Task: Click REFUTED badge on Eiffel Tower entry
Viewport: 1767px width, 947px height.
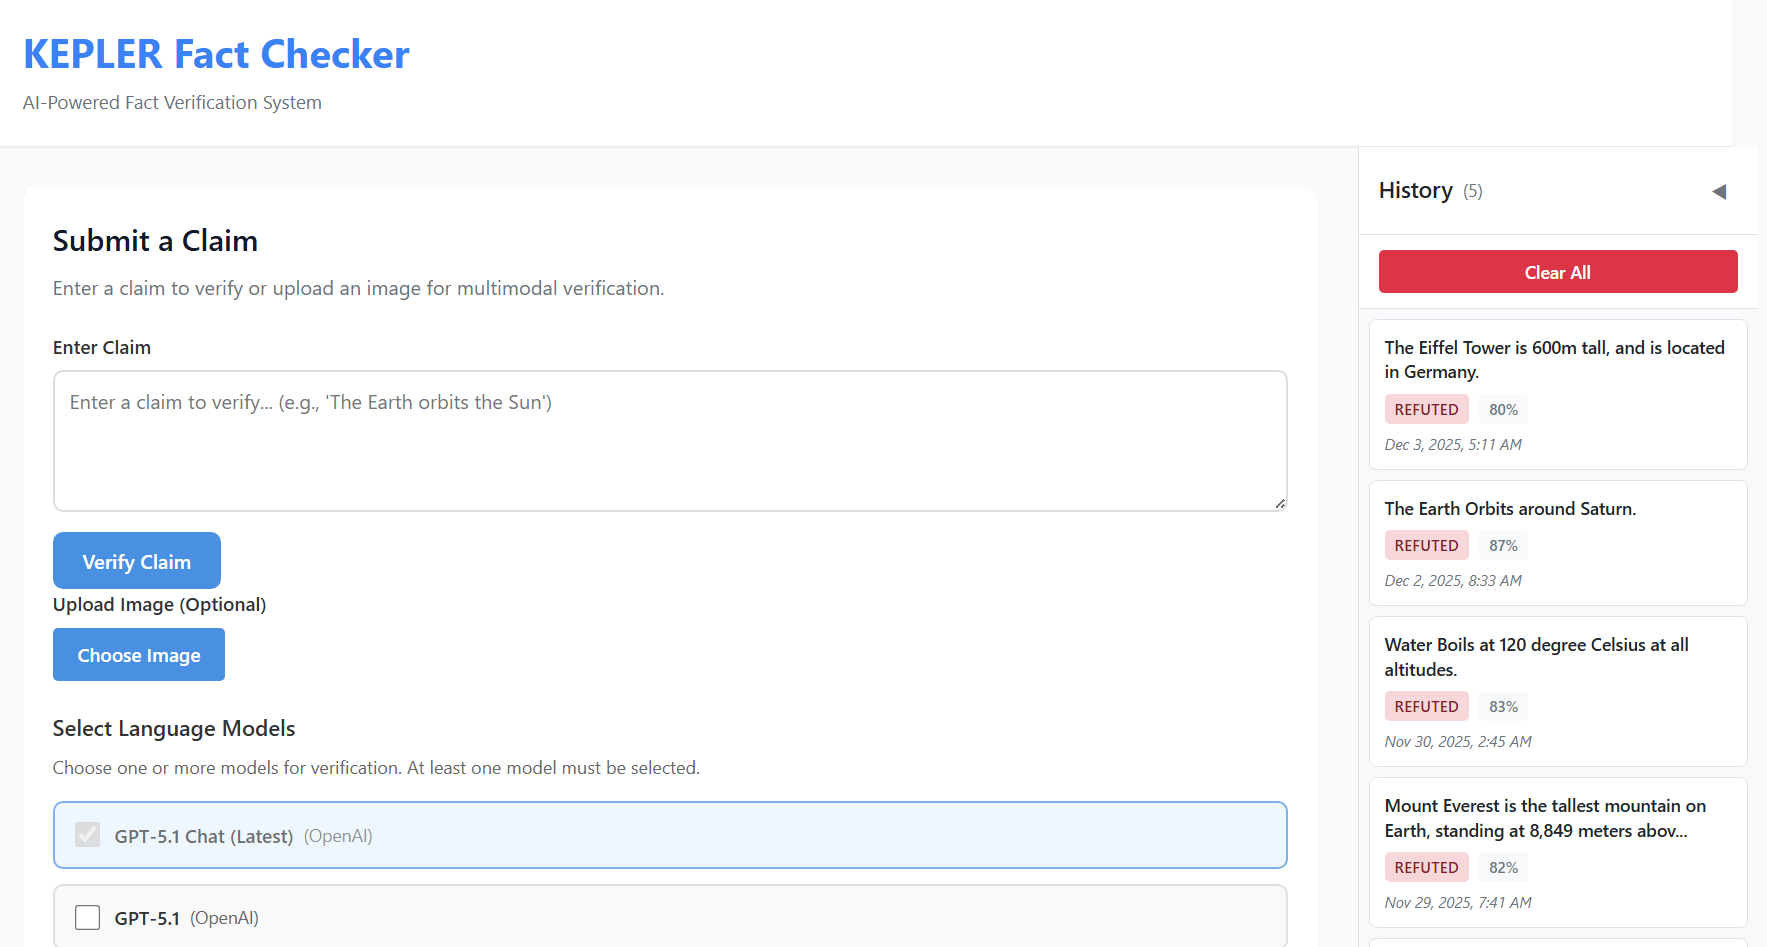Action: (x=1426, y=410)
